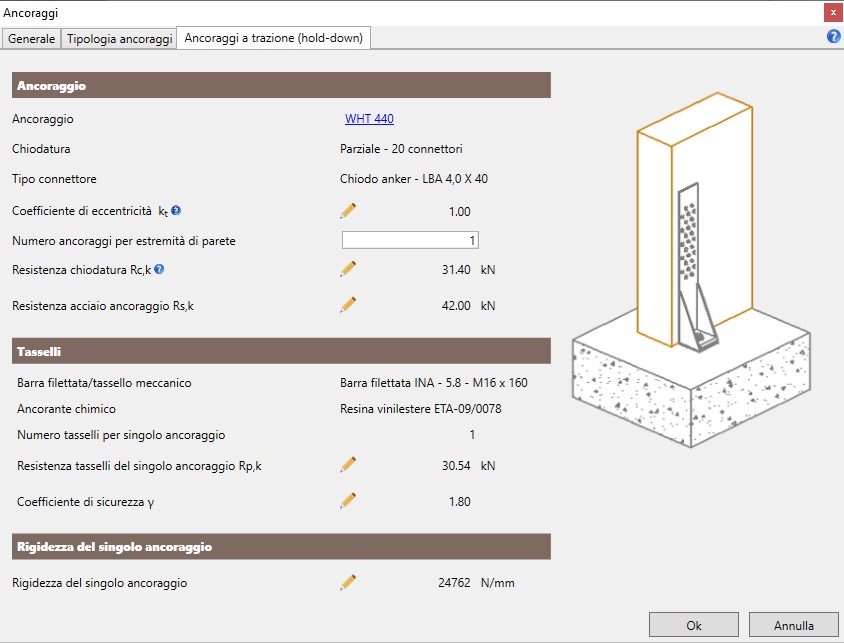Click the 'Numero tasselli per singolo ancoraggio' label
Image resolution: width=844 pixels, height=643 pixels.
point(121,435)
